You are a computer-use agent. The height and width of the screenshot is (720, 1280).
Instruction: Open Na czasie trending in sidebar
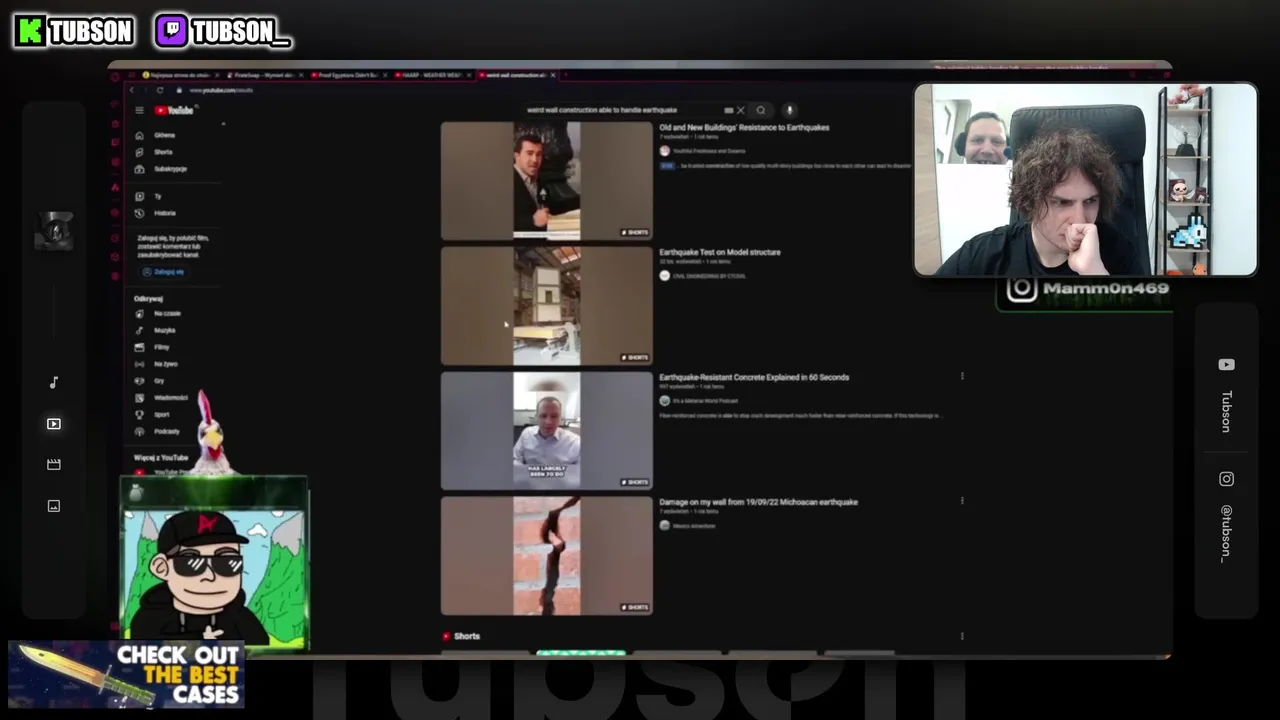[x=160, y=313]
